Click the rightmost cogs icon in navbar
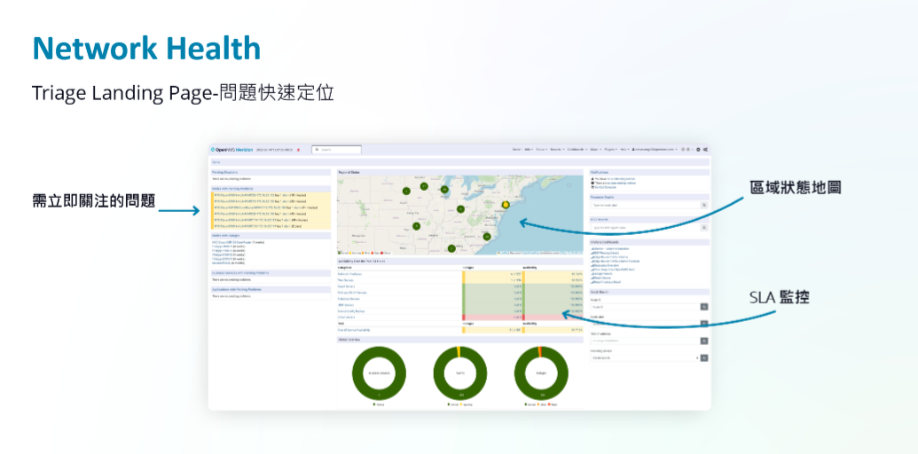The width and height of the screenshot is (918, 454). pyautogui.click(x=705, y=149)
